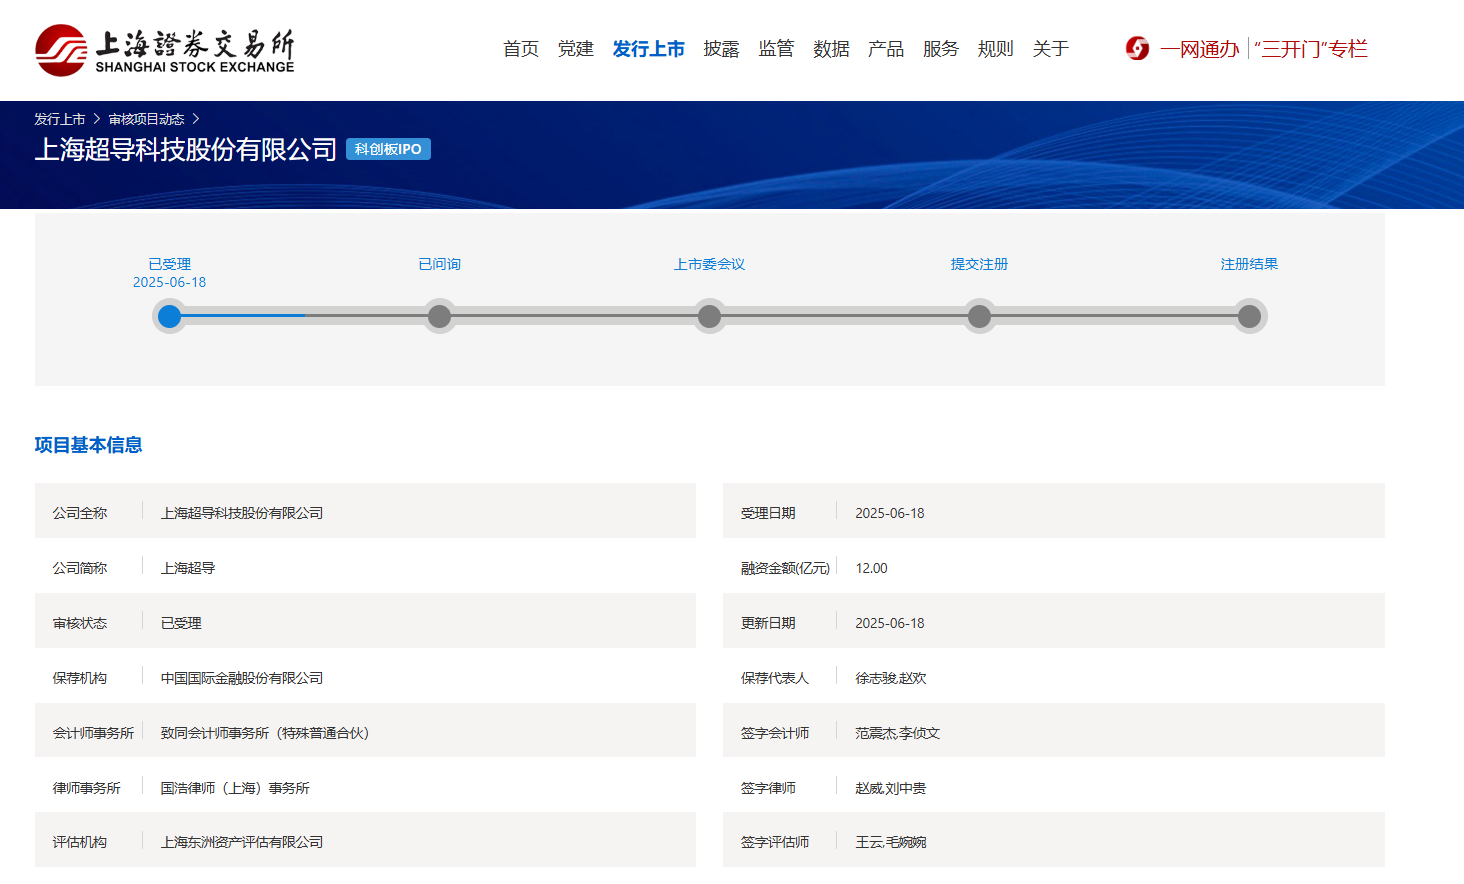Click the 国浩律师 (上海) 事务所 value
1464x884 pixels.
click(x=235, y=788)
